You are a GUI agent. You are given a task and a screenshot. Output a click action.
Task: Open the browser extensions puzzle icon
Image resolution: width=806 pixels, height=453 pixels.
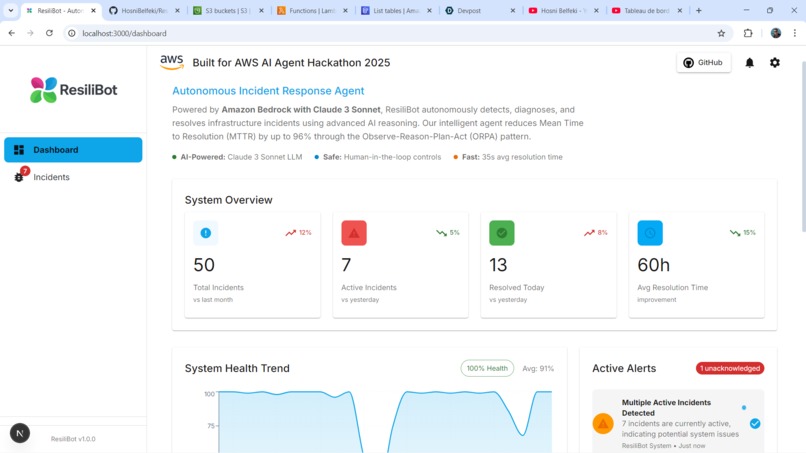[748, 33]
